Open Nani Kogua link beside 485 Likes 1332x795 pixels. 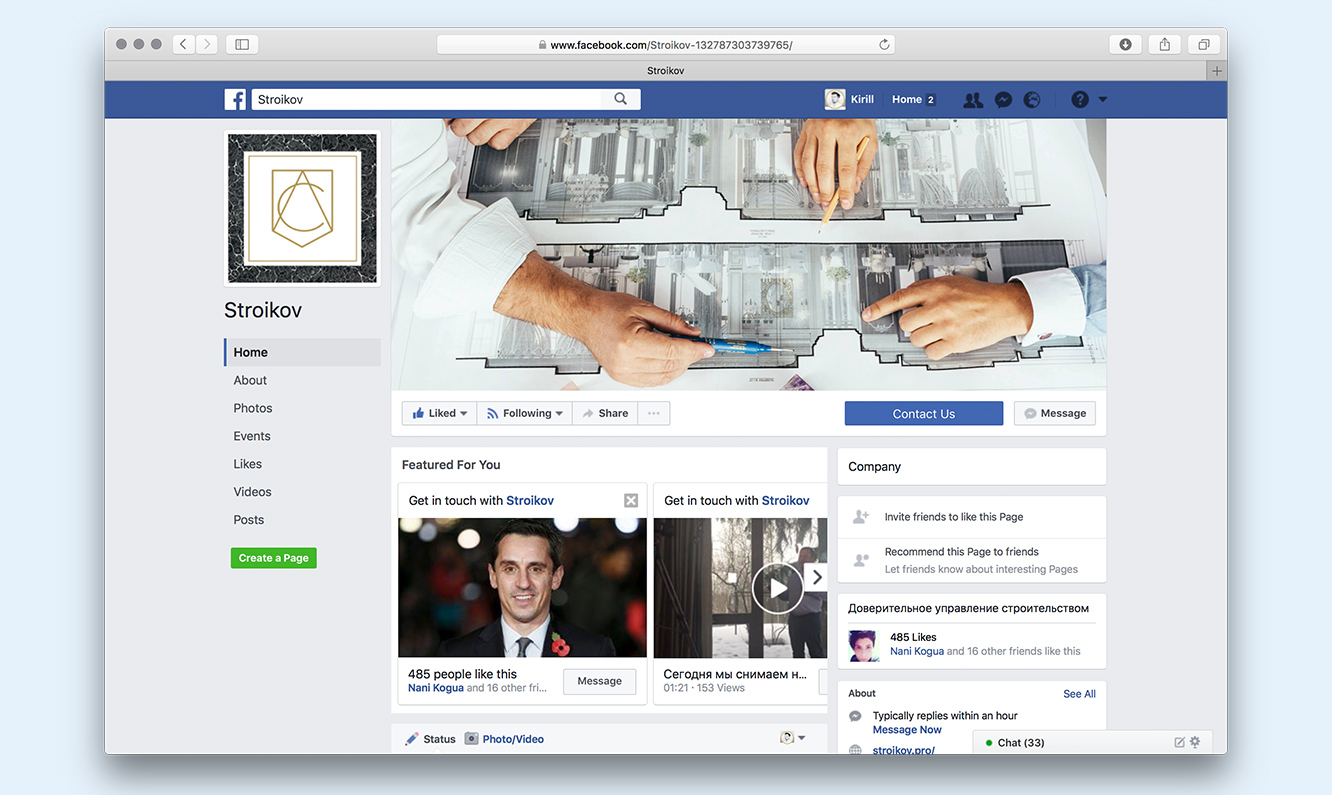click(917, 651)
